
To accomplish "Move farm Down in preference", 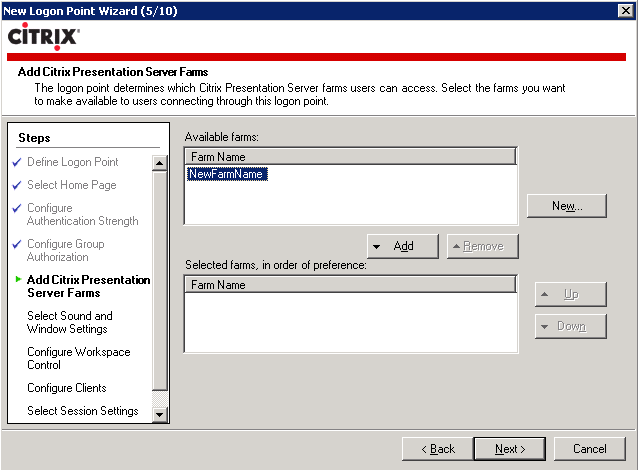I will pyautogui.click(x=570, y=326).
